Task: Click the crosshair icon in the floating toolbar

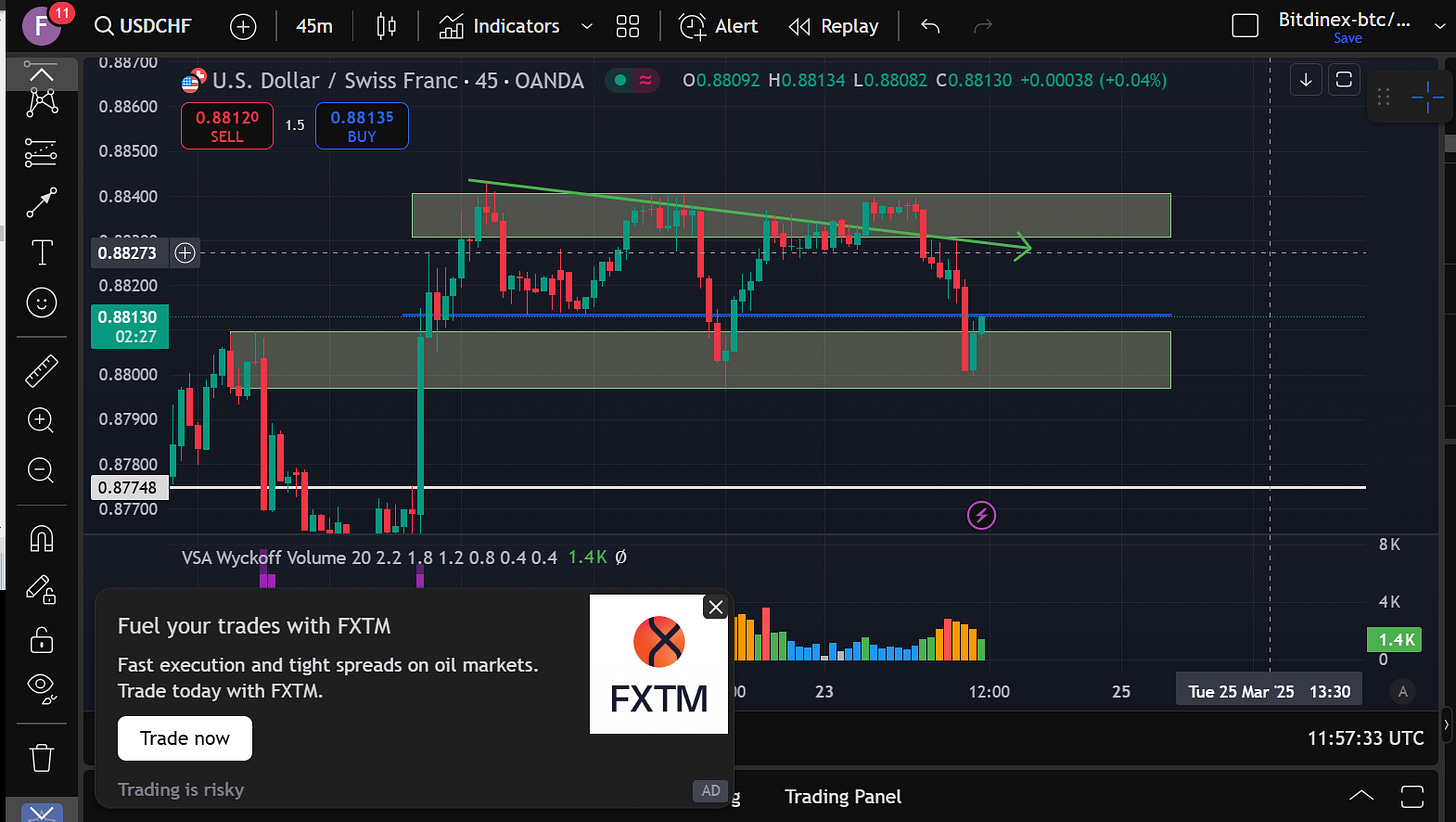Action: tap(1425, 96)
